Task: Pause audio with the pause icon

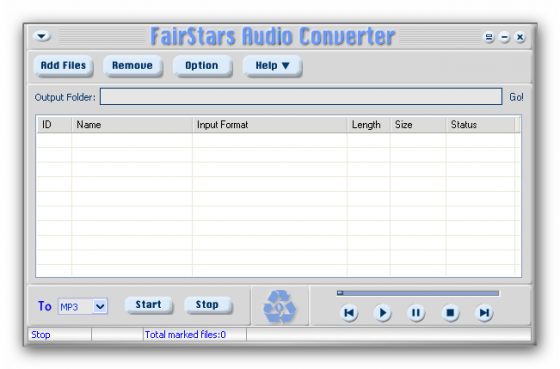Action: (416, 313)
